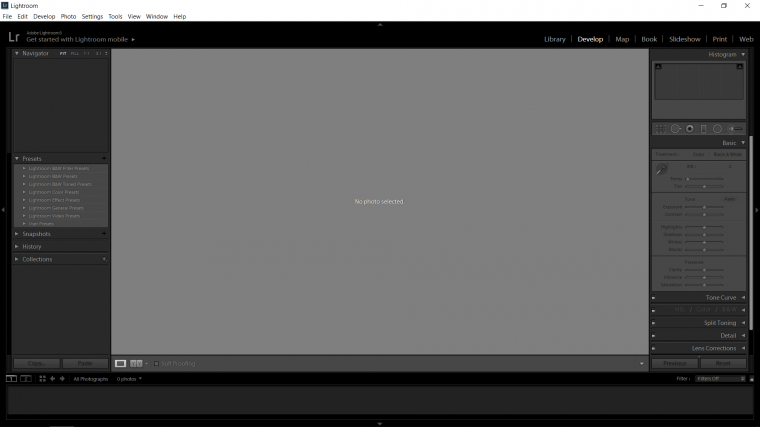Switch to the Slideshow module

(684, 39)
